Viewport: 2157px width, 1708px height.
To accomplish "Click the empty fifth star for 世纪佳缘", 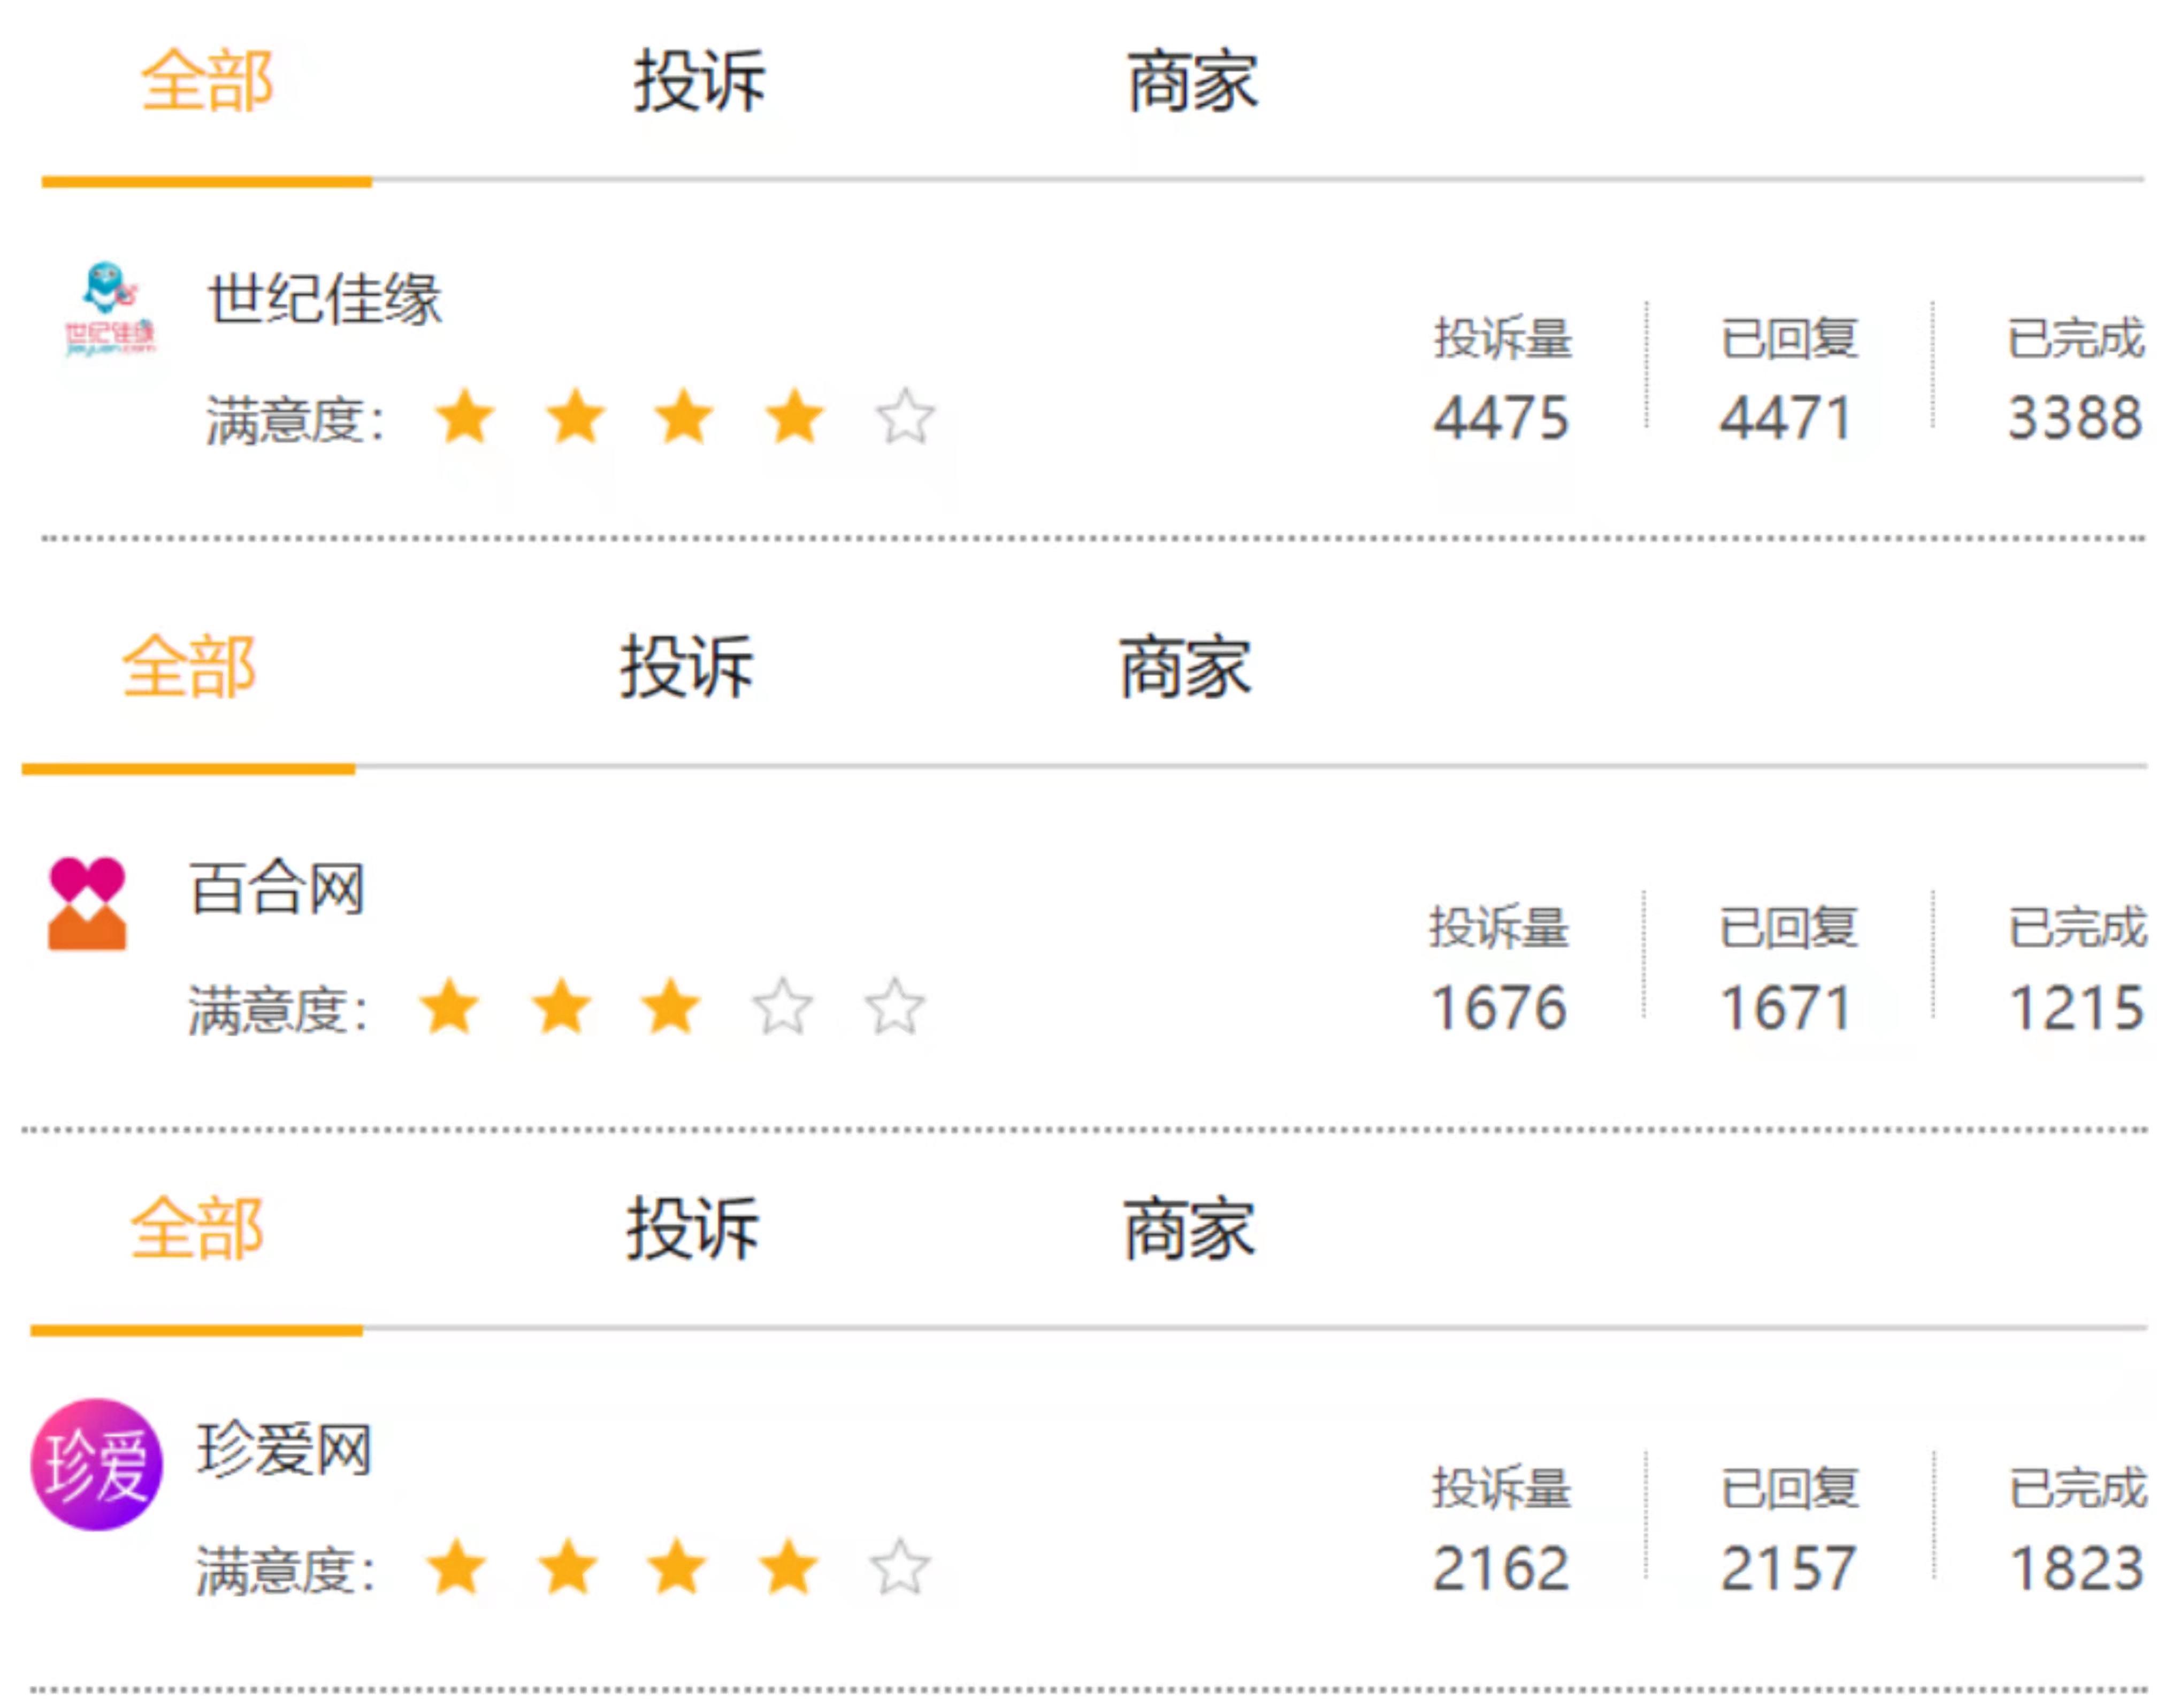I will tap(904, 416).
